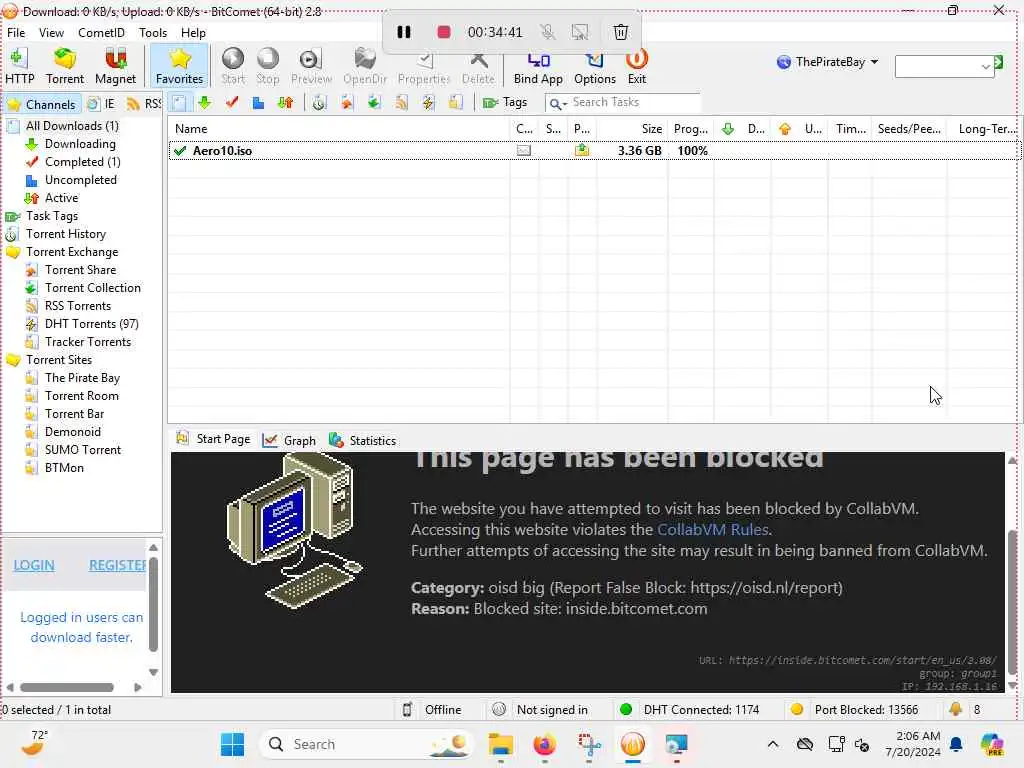Open the Tools menu
This screenshot has height=768, width=1024.
pyautogui.click(x=153, y=33)
